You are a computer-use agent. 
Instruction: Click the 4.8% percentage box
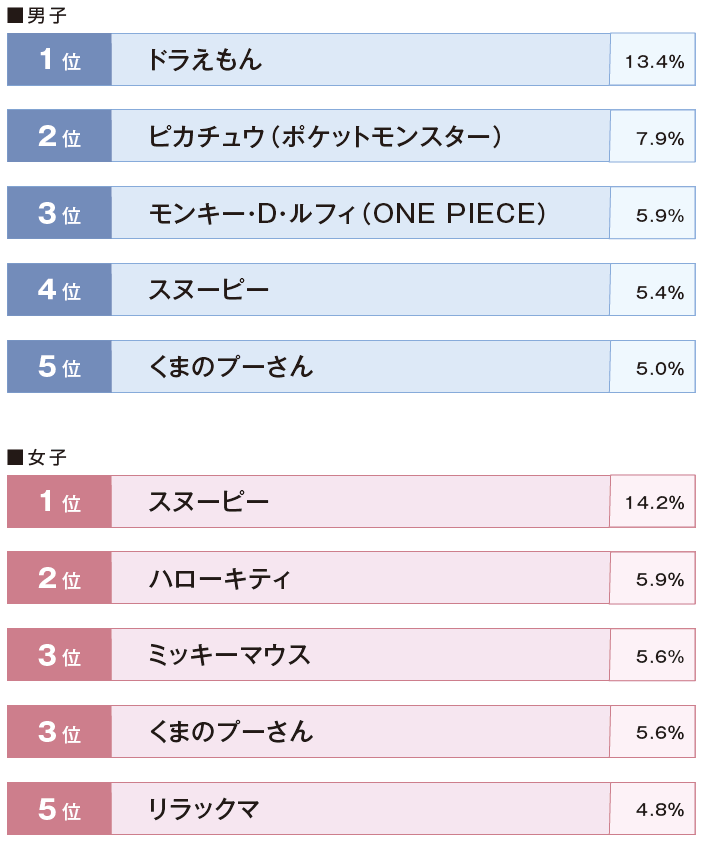(653, 809)
